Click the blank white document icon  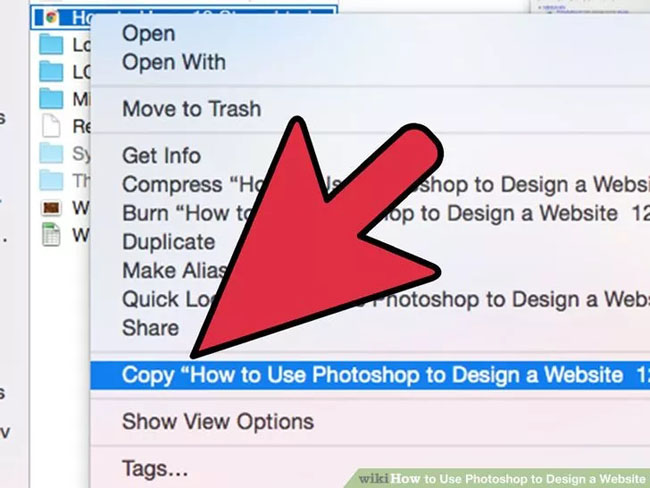click(51, 126)
